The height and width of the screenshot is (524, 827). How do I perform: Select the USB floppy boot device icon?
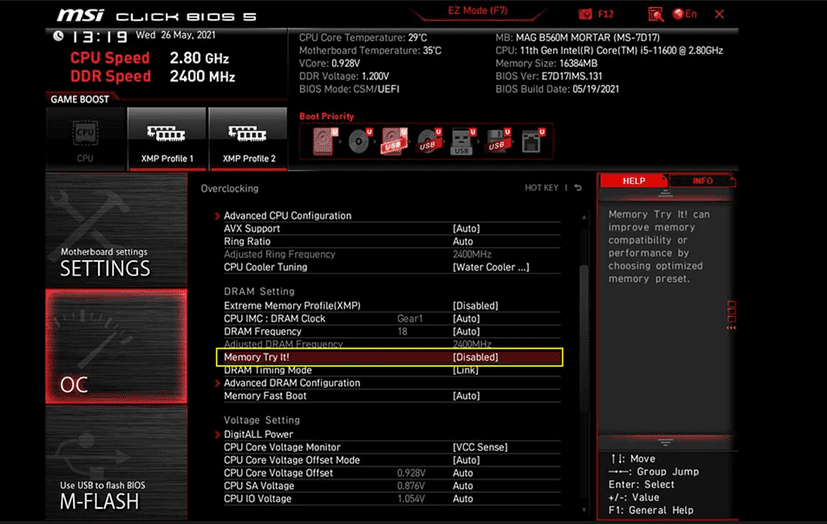tap(498, 141)
